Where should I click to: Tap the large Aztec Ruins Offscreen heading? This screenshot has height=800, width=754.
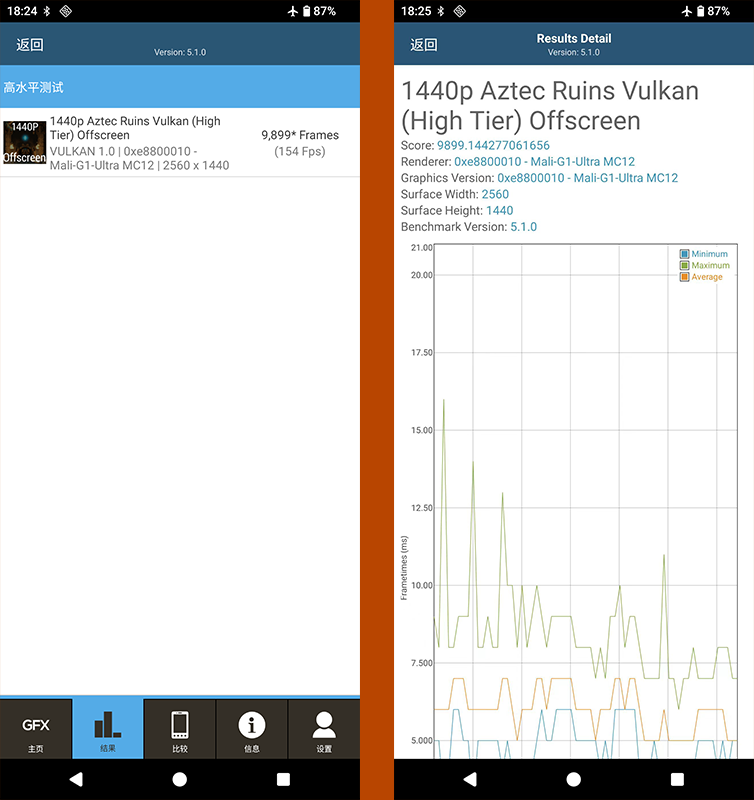click(x=550, y=106)
